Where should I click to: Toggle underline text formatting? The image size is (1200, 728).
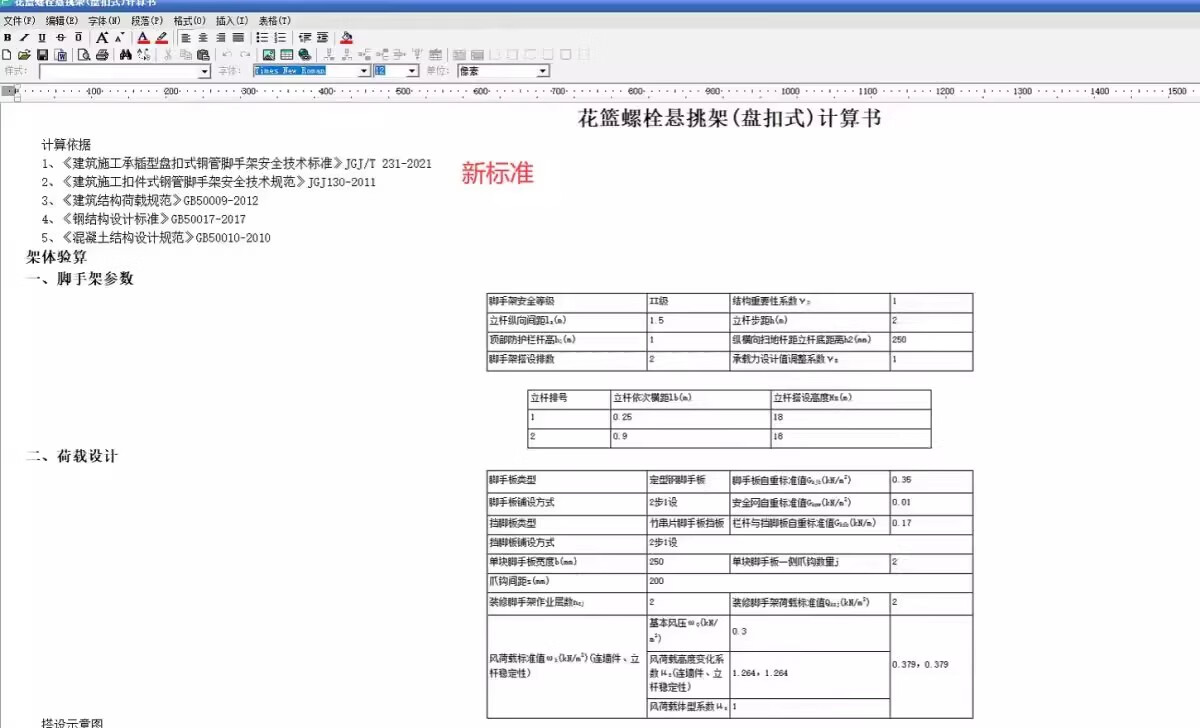42,38
